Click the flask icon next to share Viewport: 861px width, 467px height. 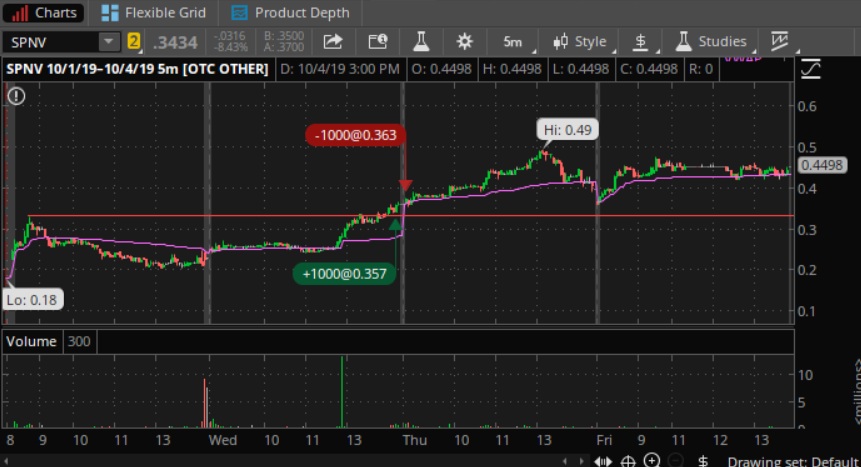coord(421,42)
